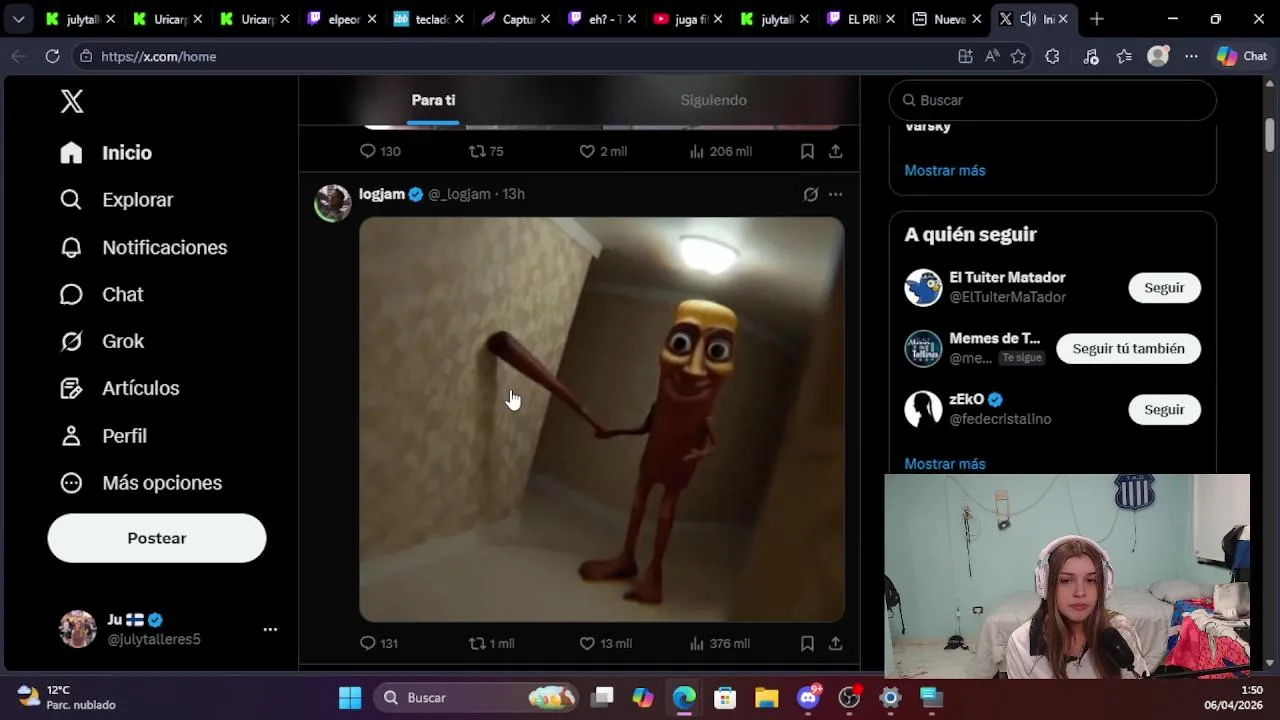Open zEkO profile avatar
The height and width of the screenshot is (720, 1280).
(923, 409)
